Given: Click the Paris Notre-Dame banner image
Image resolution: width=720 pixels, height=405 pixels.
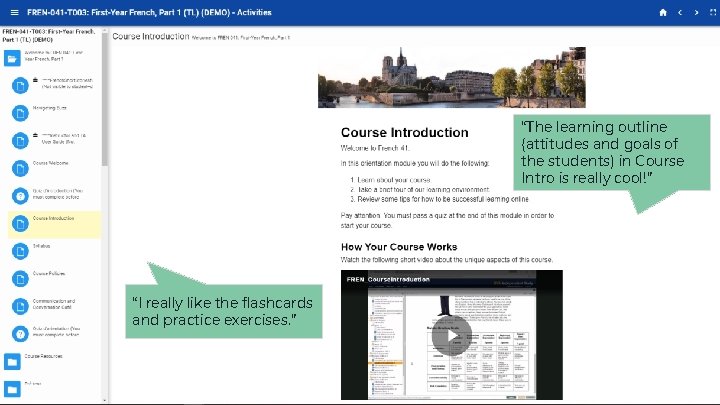Looking at the screenshot, I should (x=451, y=77).
